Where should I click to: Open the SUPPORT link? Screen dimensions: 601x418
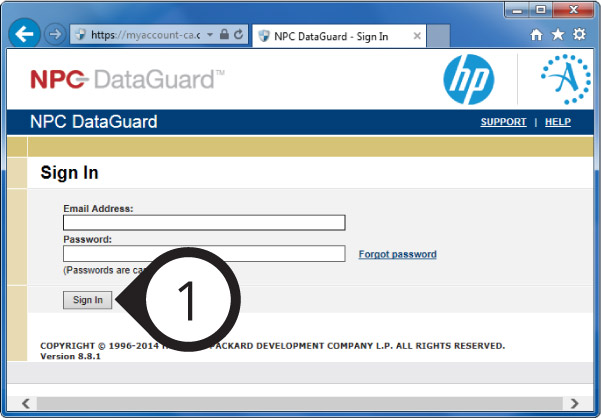(x=503, y=122)
